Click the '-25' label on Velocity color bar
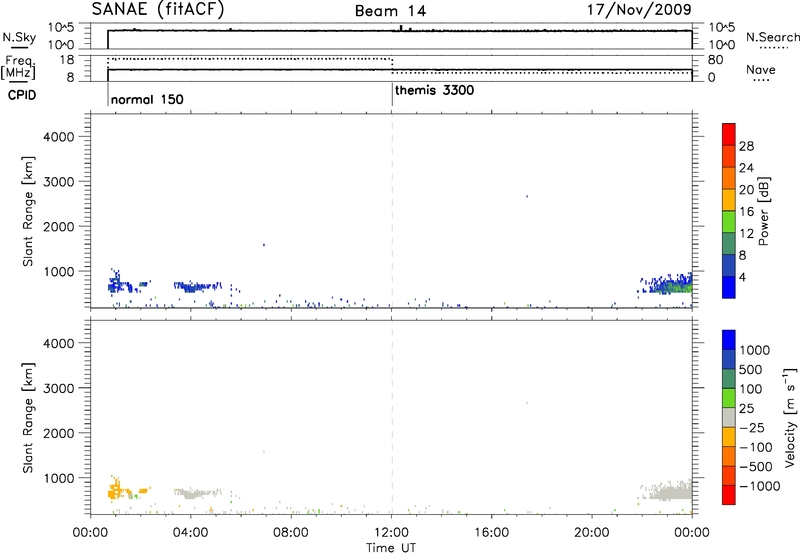The image size is (800, 554). pos(752,427)
